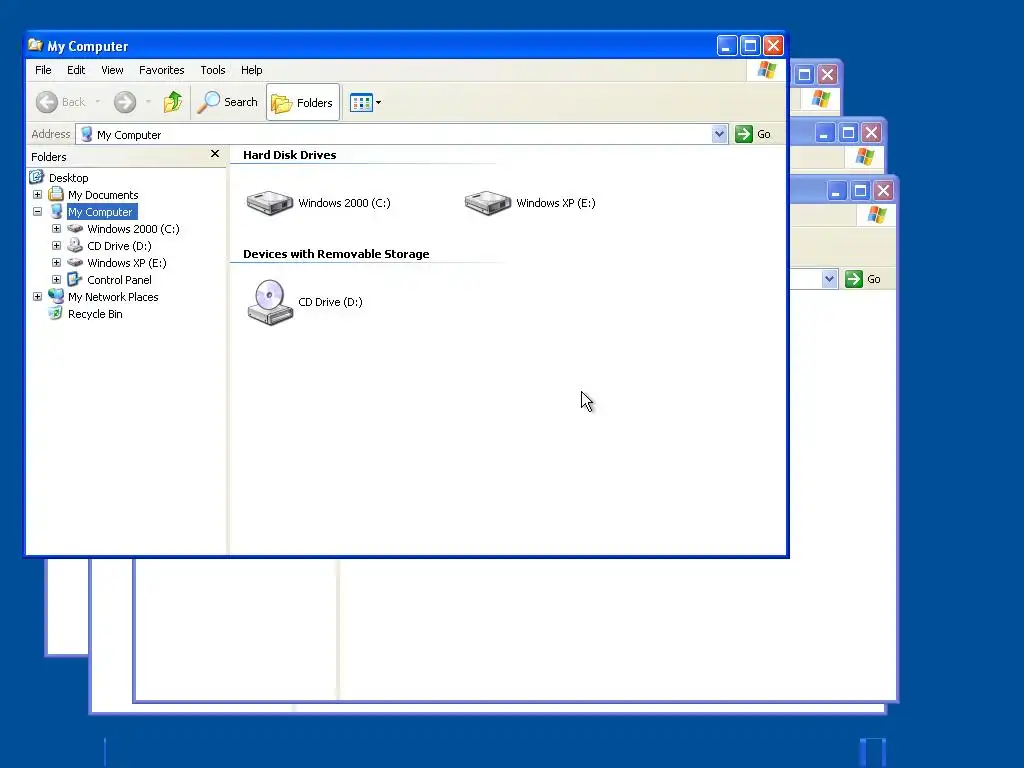Select CD Drive (D:) disc icon
Screen dimensions: 1024x768
tap(270, 302)
